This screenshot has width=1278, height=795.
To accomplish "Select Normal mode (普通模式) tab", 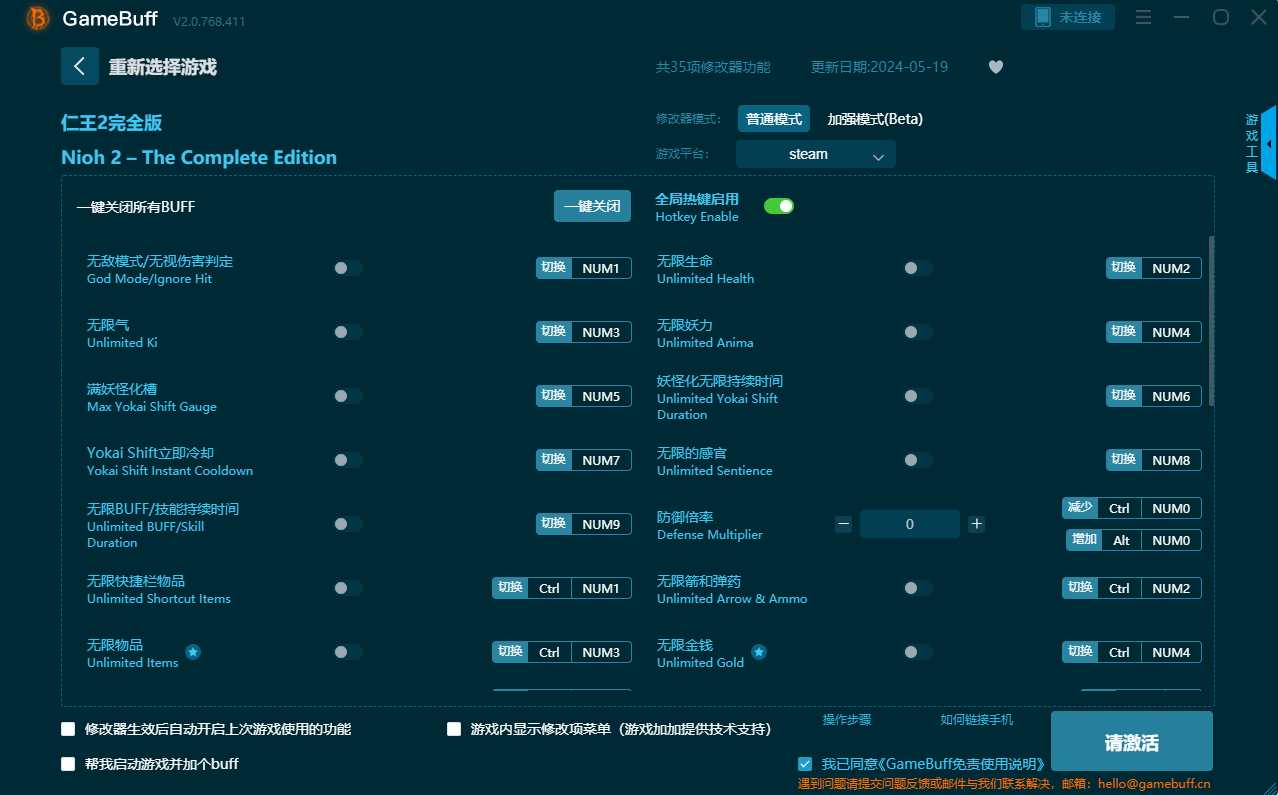I will click(x=774, y=119).
